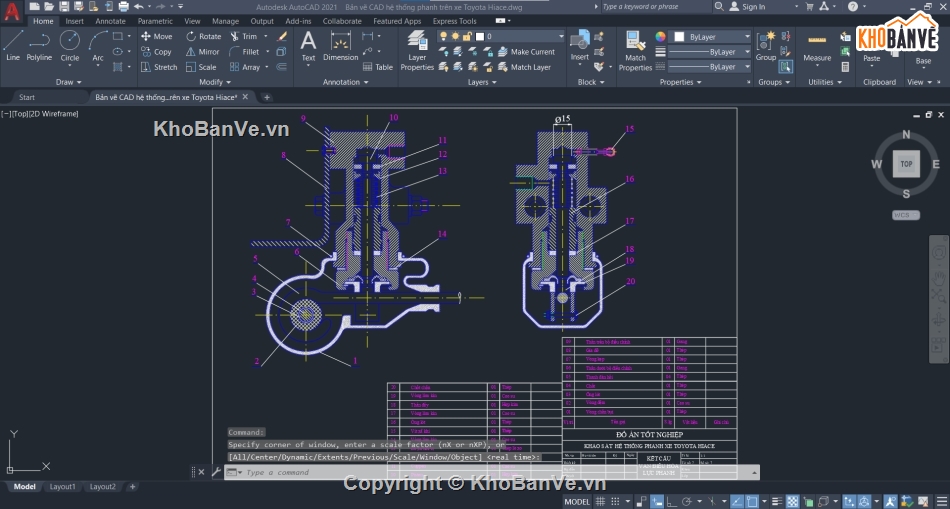Screen dimensions: 950x509
Task: Click Match Properties tool
Action: click(x=636, y=50)
